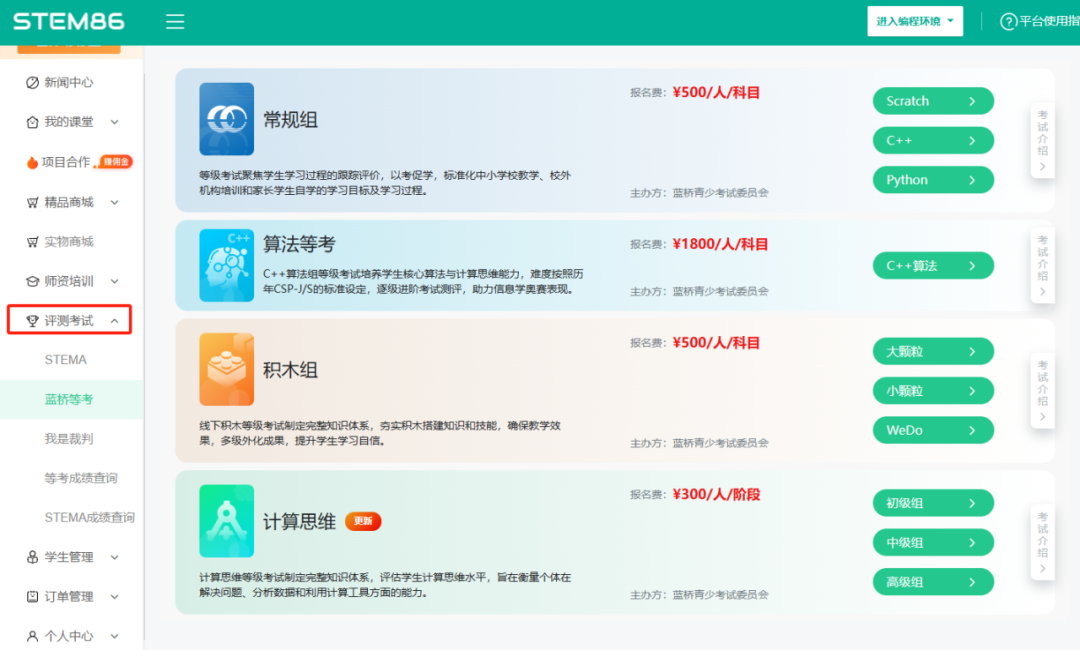Click the Scratch exam button

(933, 101)
